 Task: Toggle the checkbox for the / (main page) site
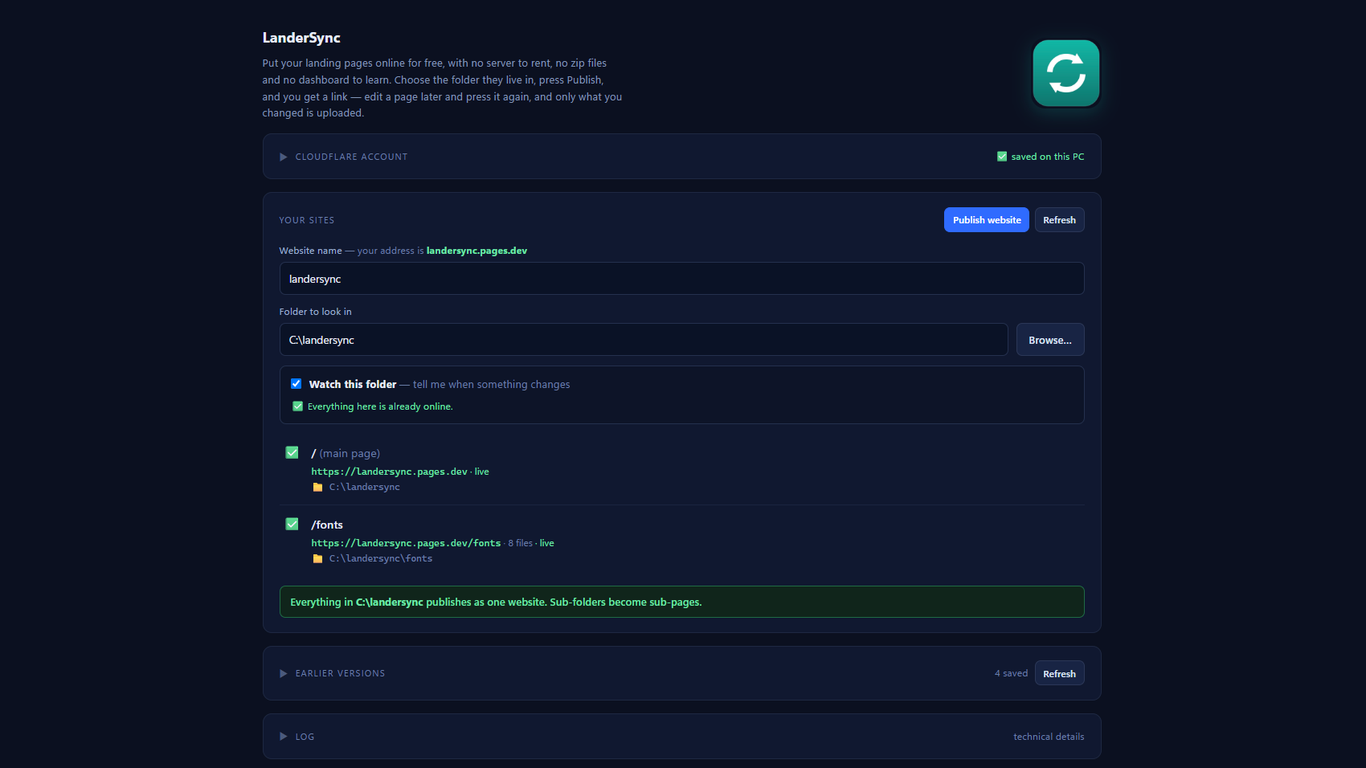292,453
